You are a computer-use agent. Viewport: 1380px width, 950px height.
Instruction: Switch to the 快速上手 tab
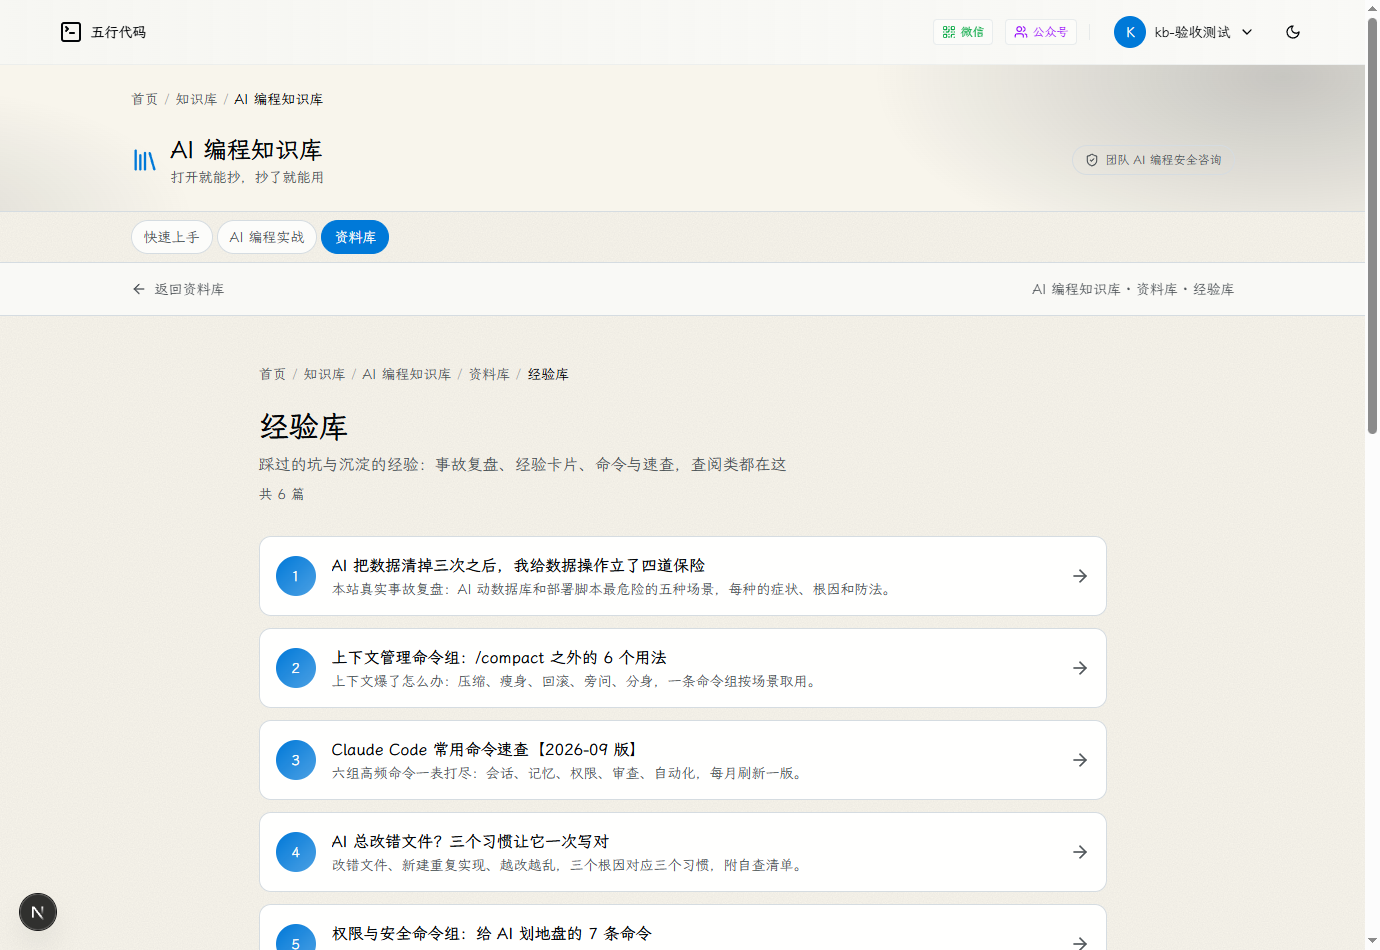click(172, 237)
